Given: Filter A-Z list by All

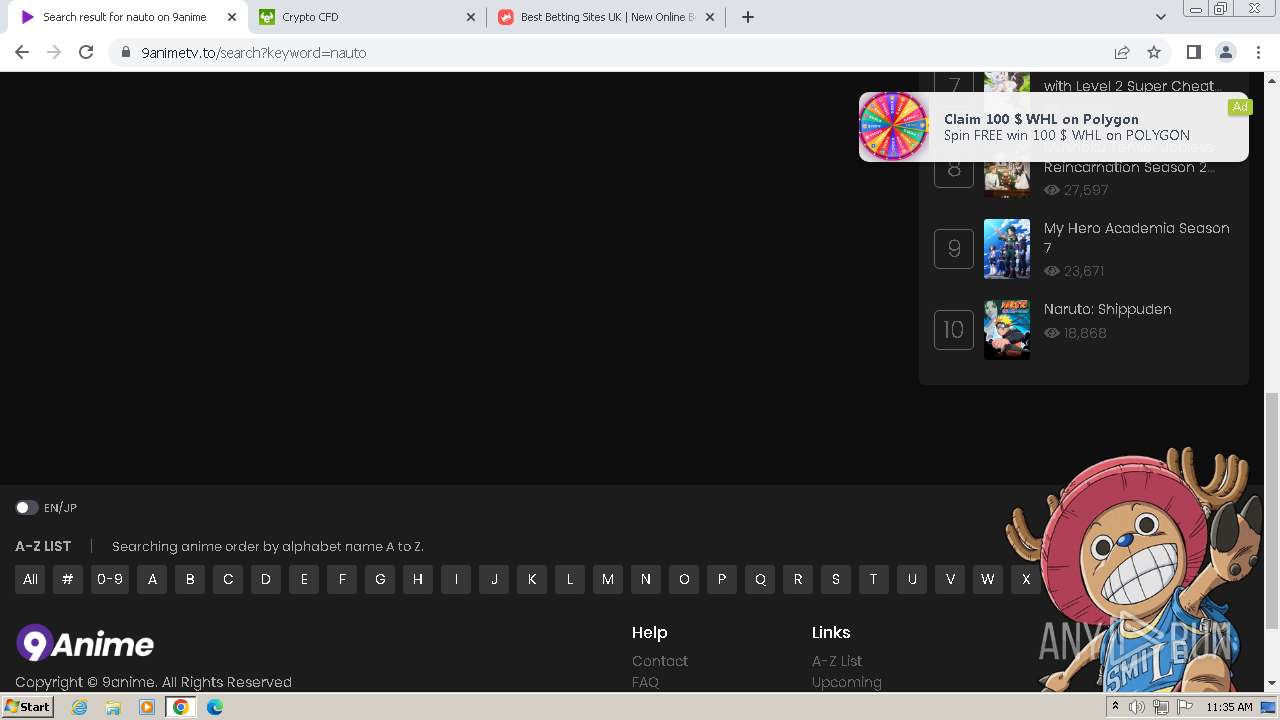Looking at the screenshot, I should 30,579.
